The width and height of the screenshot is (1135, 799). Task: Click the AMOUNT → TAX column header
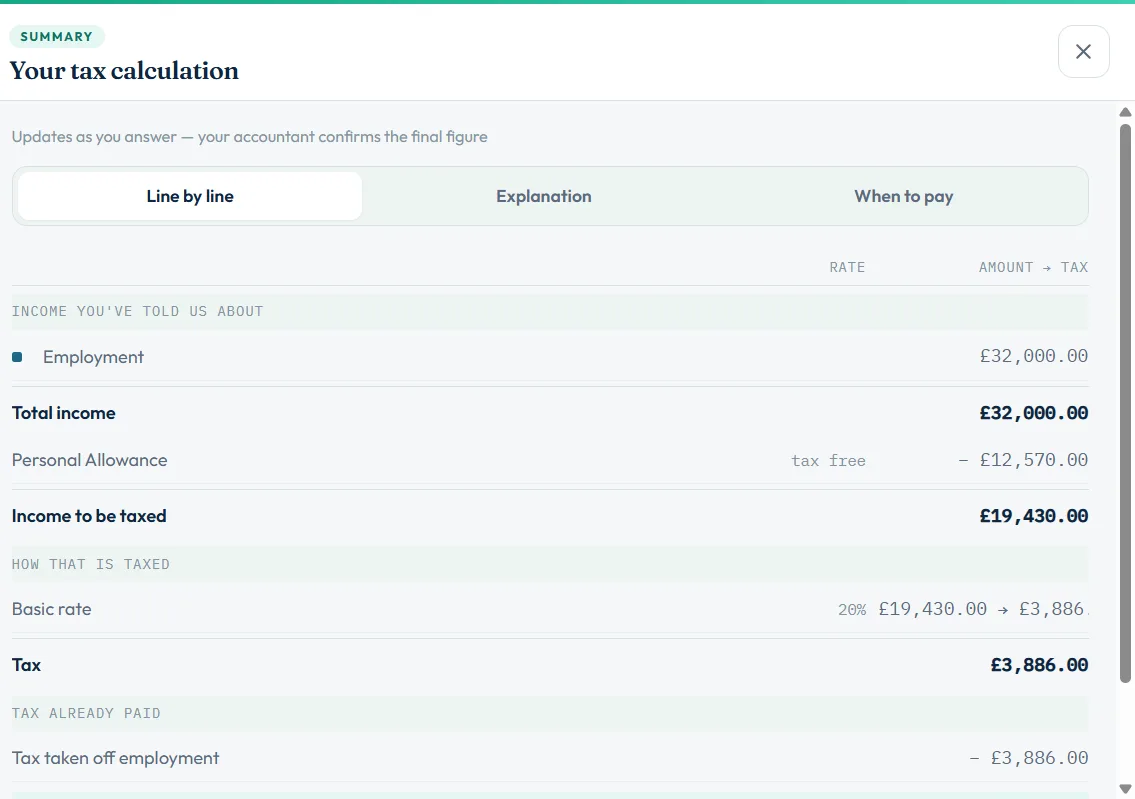click(1034, 268)
